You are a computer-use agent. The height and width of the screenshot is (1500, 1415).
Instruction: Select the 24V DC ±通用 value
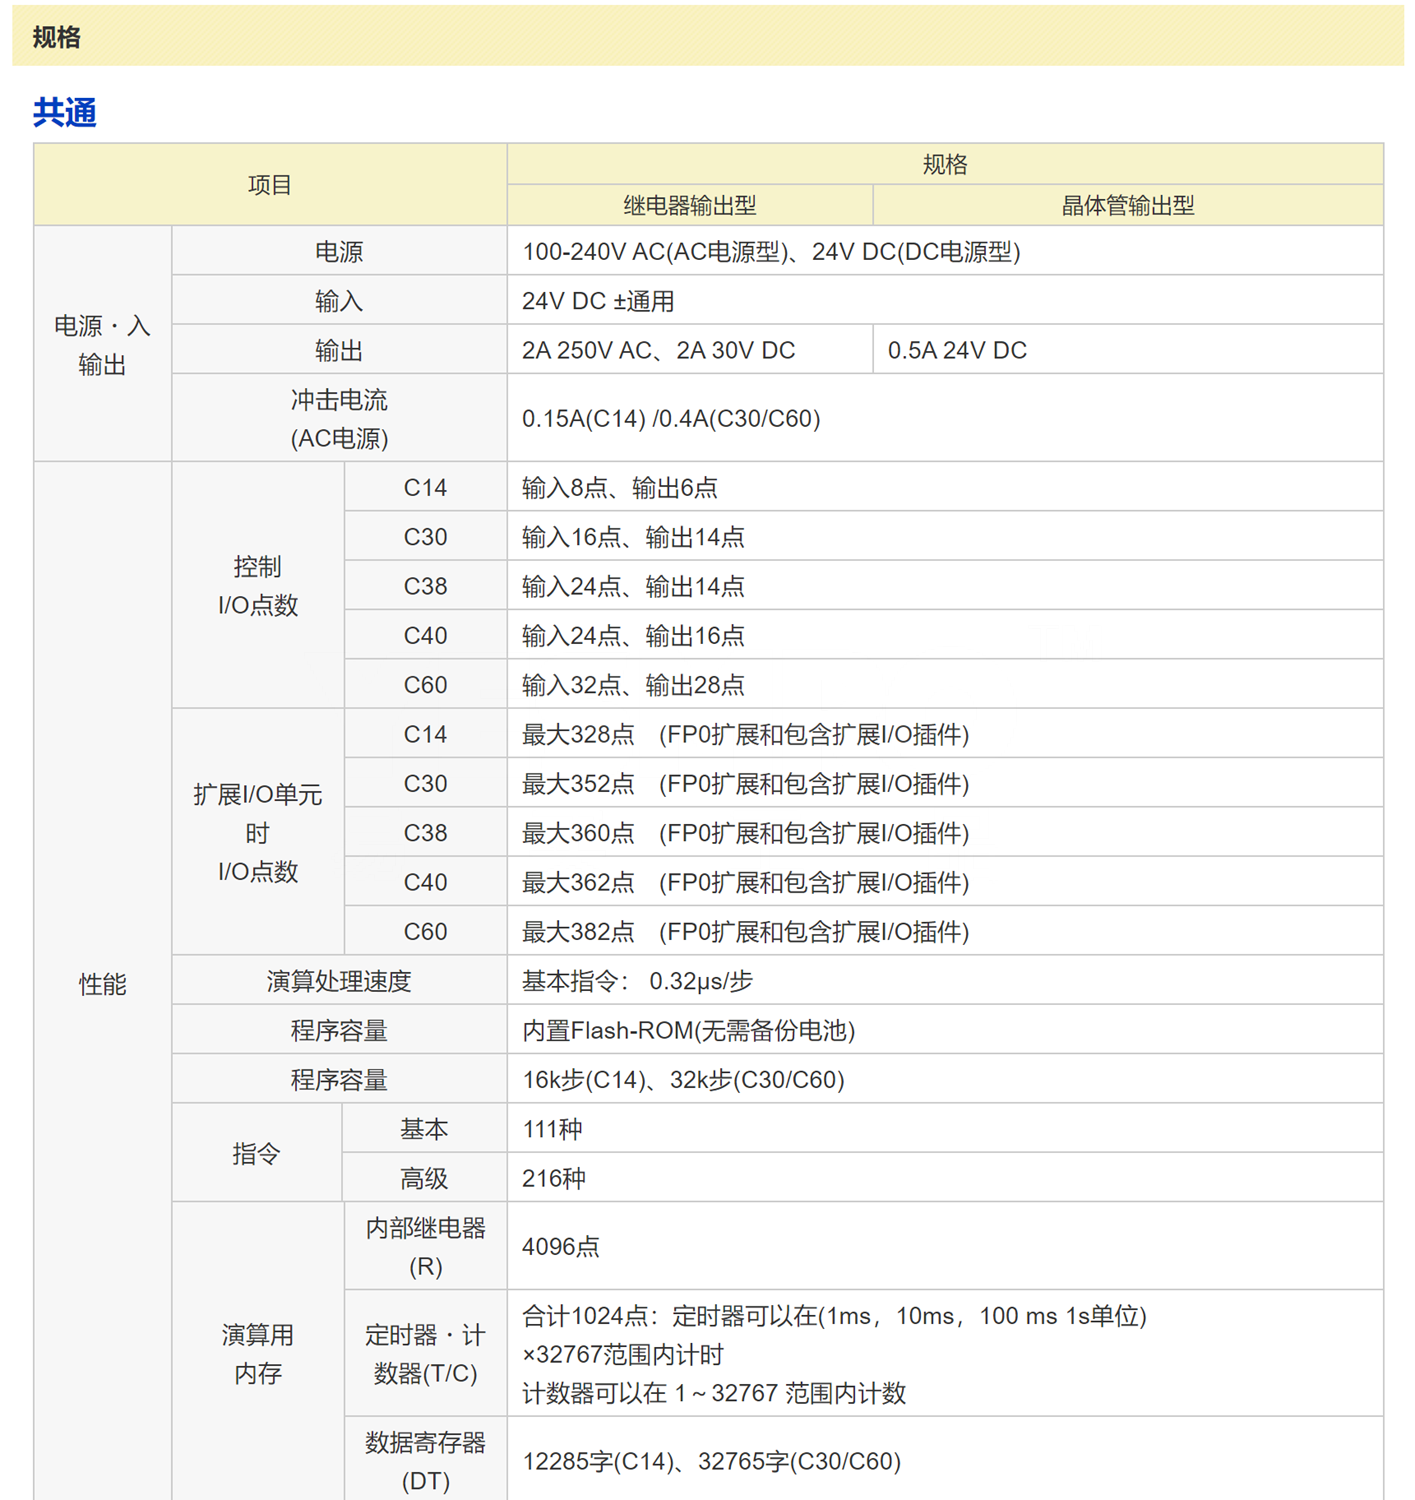click(945, 300)
